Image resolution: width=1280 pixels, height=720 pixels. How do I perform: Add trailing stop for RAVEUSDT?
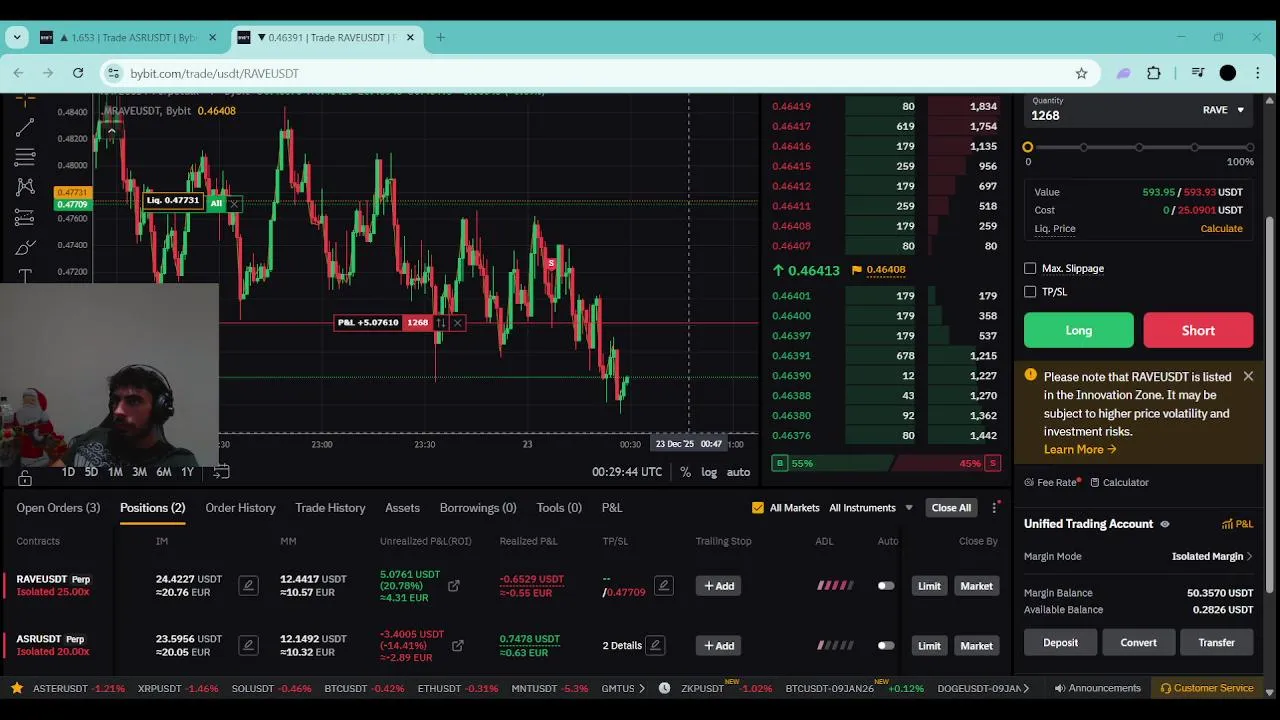718,586
